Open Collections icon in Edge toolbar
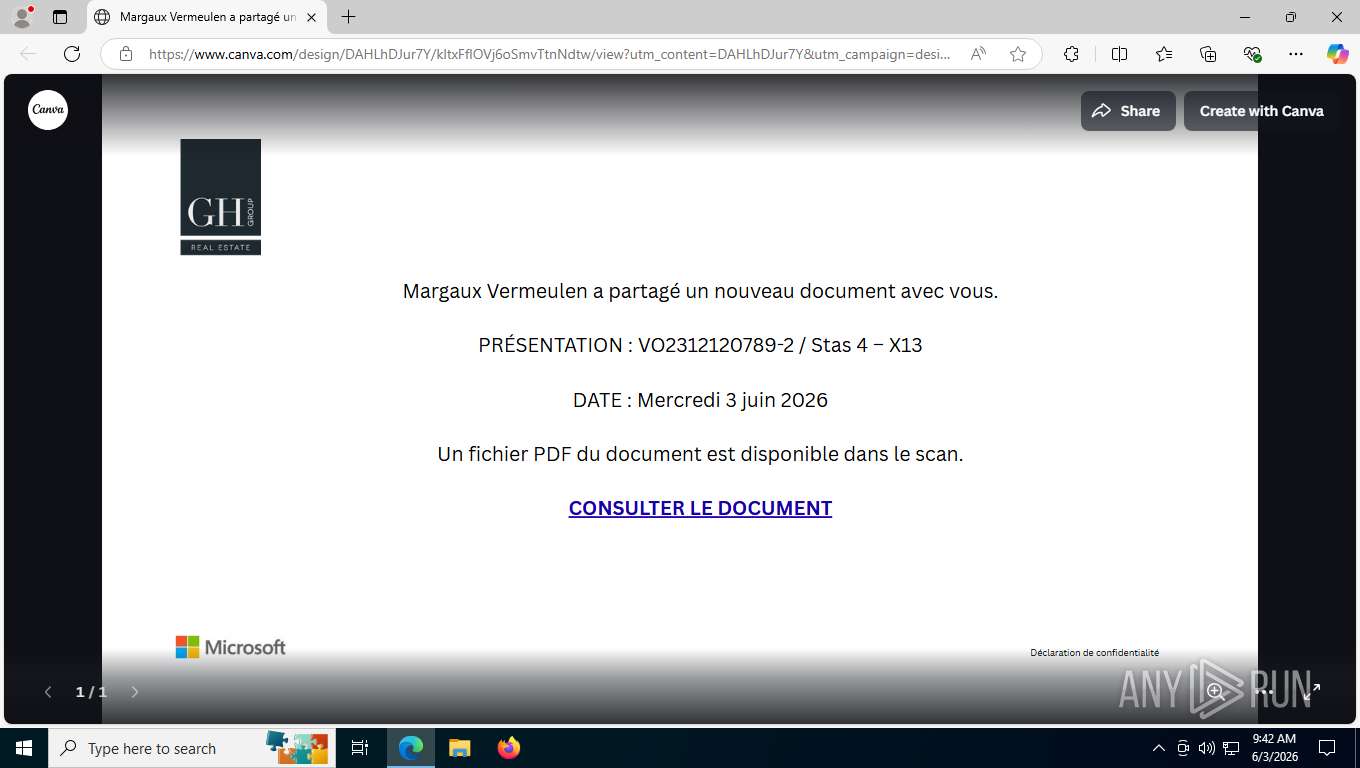 tap(1208, 54)
